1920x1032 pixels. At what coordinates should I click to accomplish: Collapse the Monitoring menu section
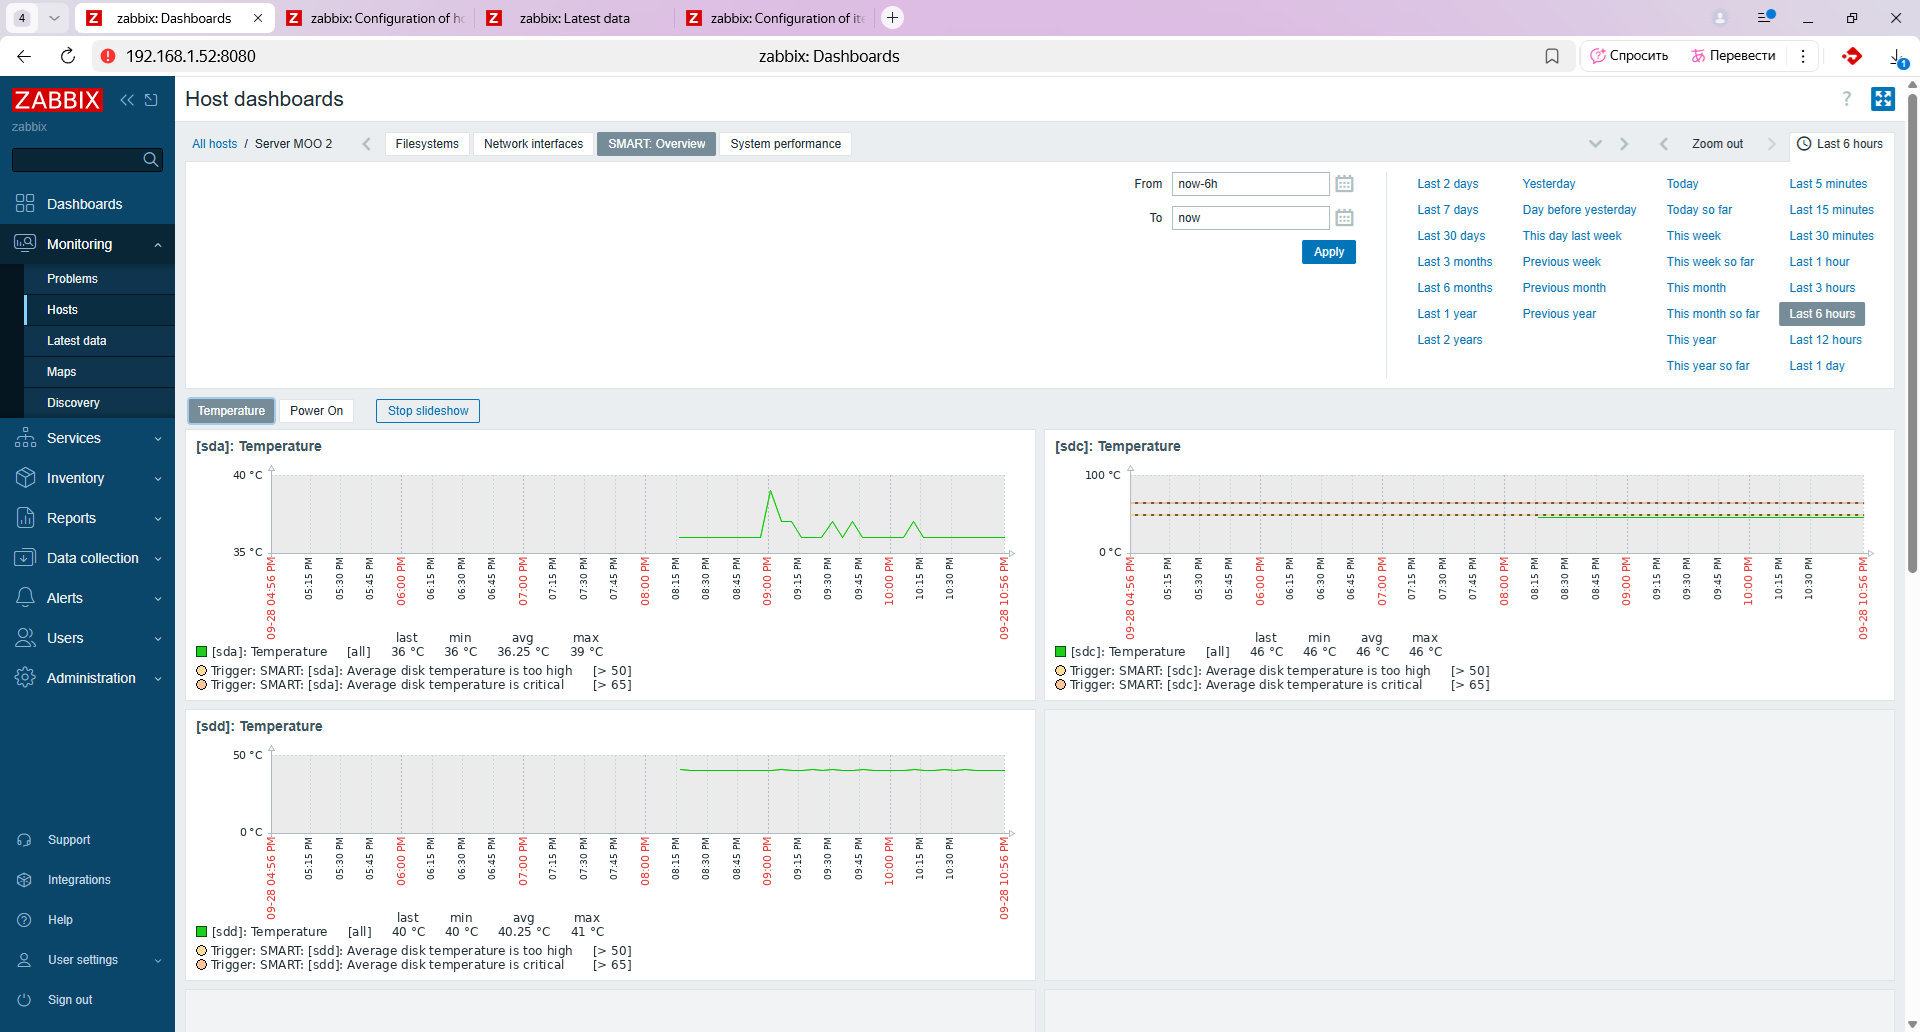tap(158, 245)
